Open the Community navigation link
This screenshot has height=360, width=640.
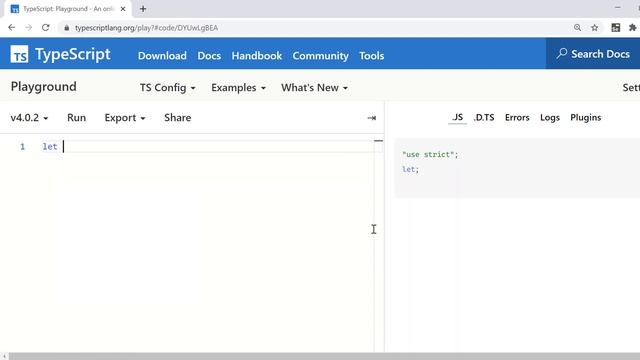(x=320, y=56)
